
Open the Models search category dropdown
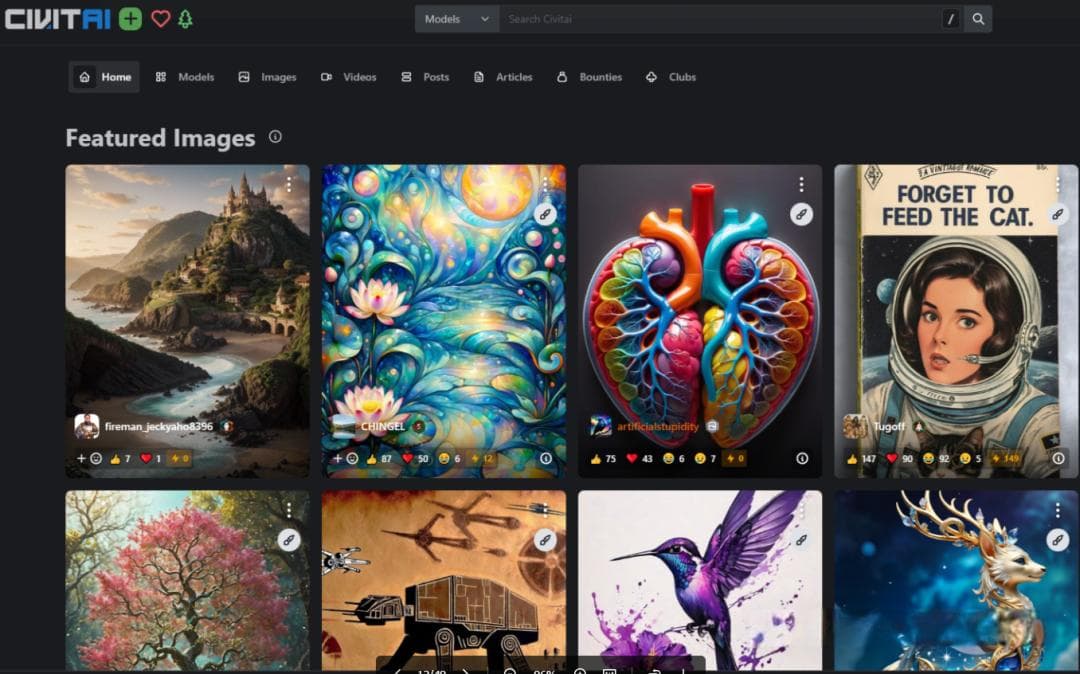(x=457, y=19)
